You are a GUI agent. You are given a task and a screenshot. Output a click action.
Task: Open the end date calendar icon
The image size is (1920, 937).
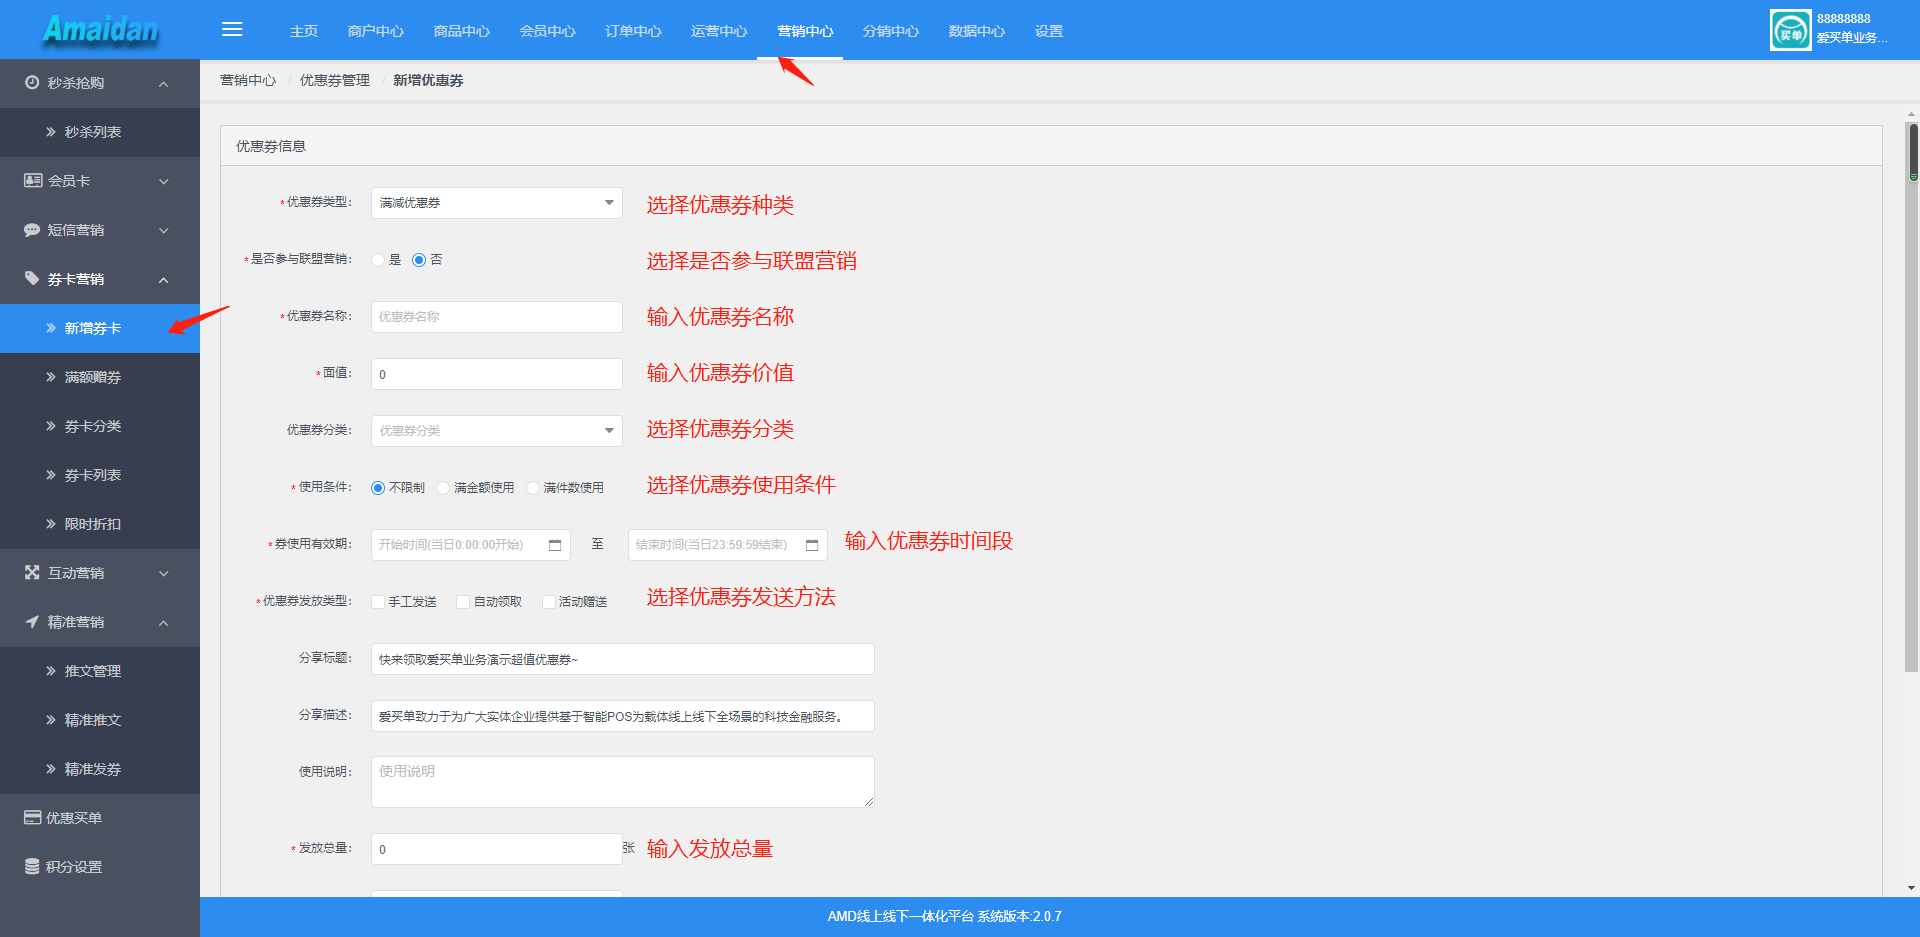pos(812,545)
